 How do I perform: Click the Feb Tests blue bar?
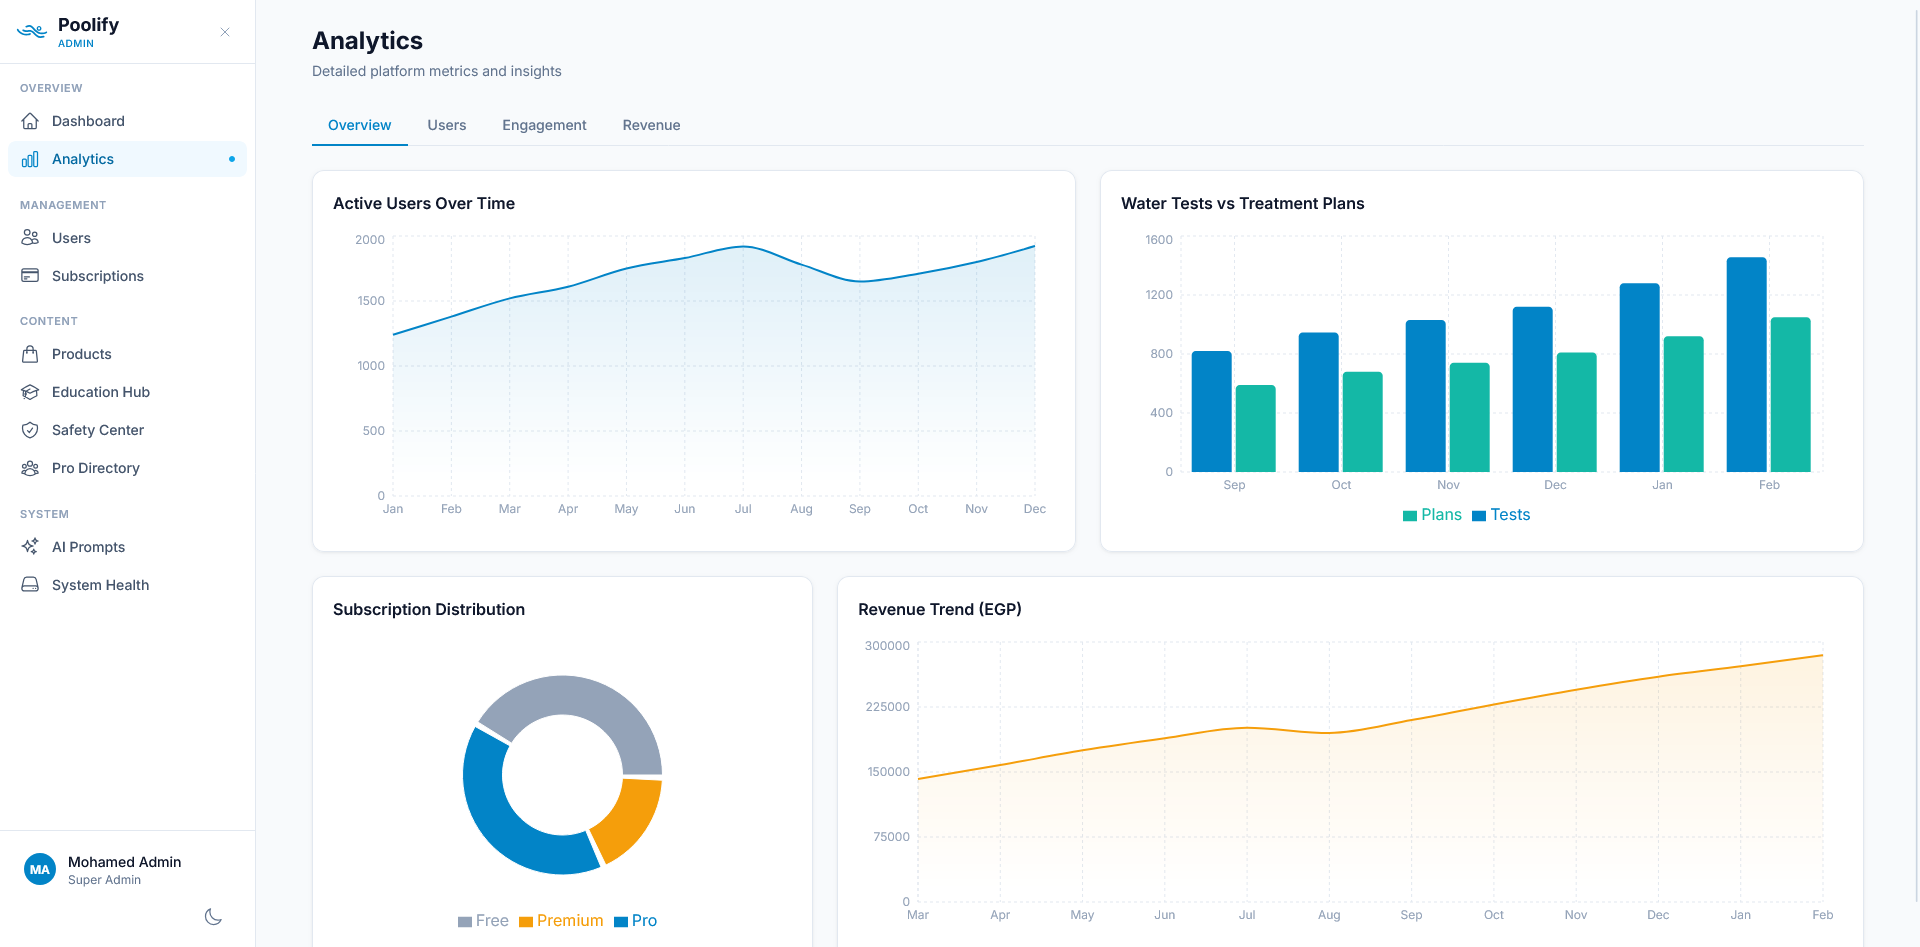pos(1746,365)
